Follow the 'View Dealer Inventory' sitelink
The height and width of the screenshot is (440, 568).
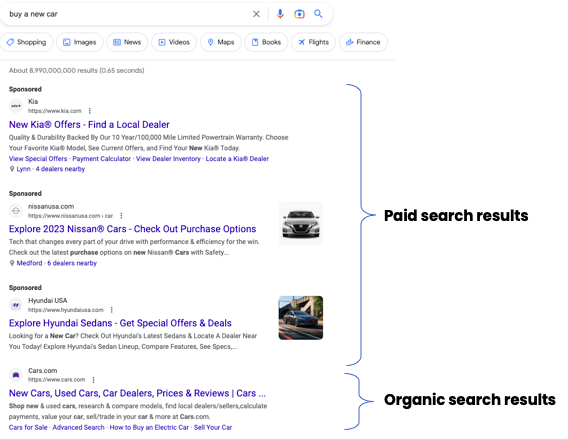point(168,159)
